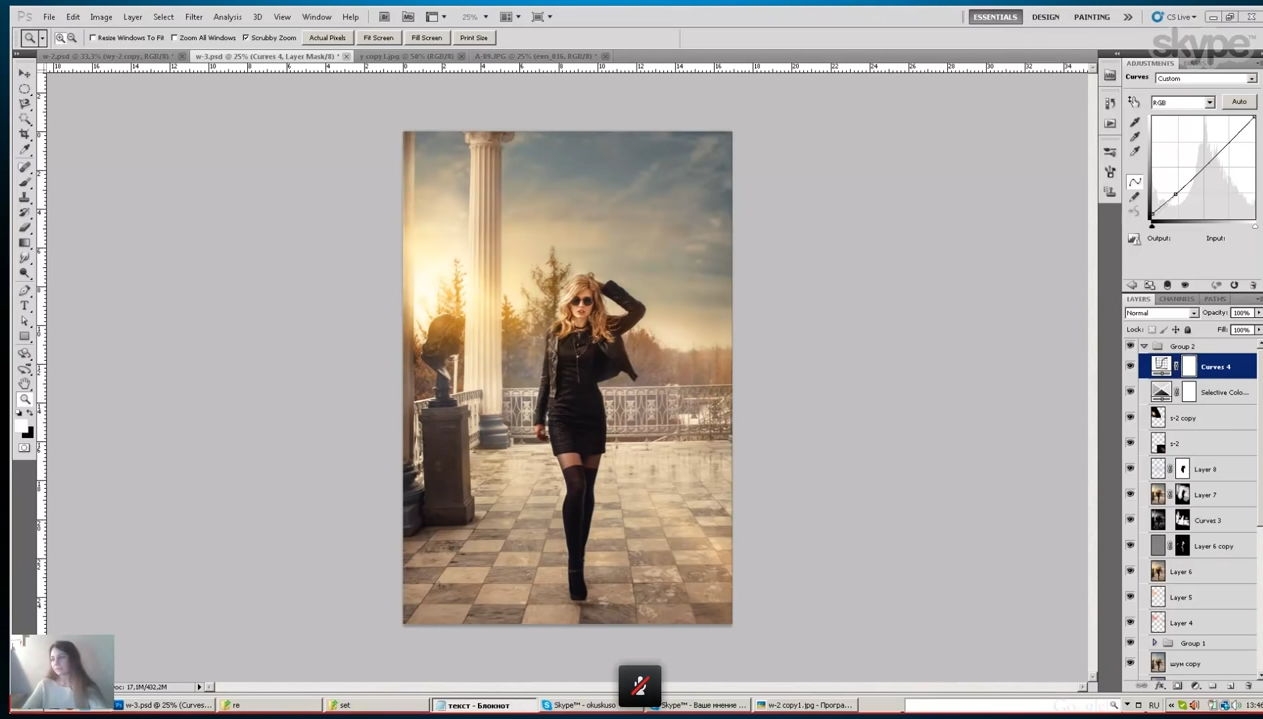Select the Clone Stamp tool
The width and height of the screenshot is (1263, 719).
(x=25, y=197)
